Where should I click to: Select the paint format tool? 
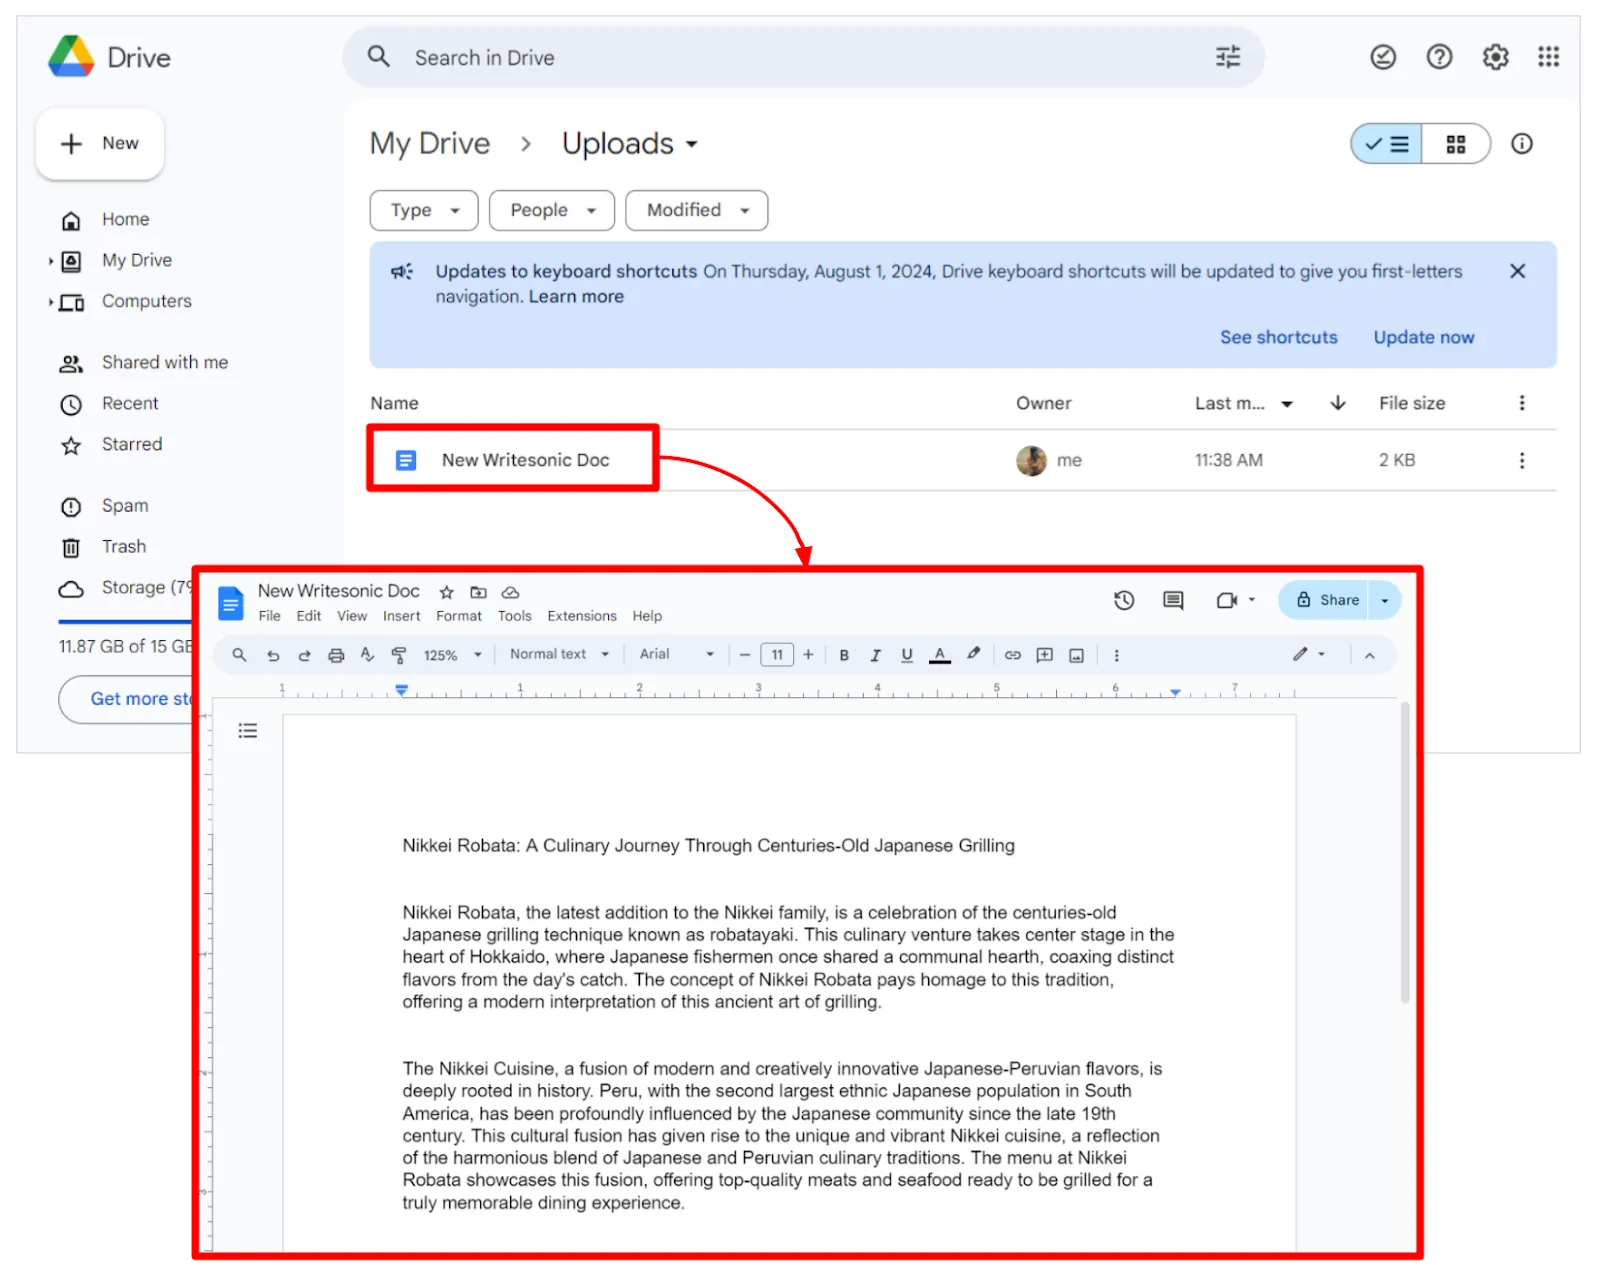[x=399, y=655]
